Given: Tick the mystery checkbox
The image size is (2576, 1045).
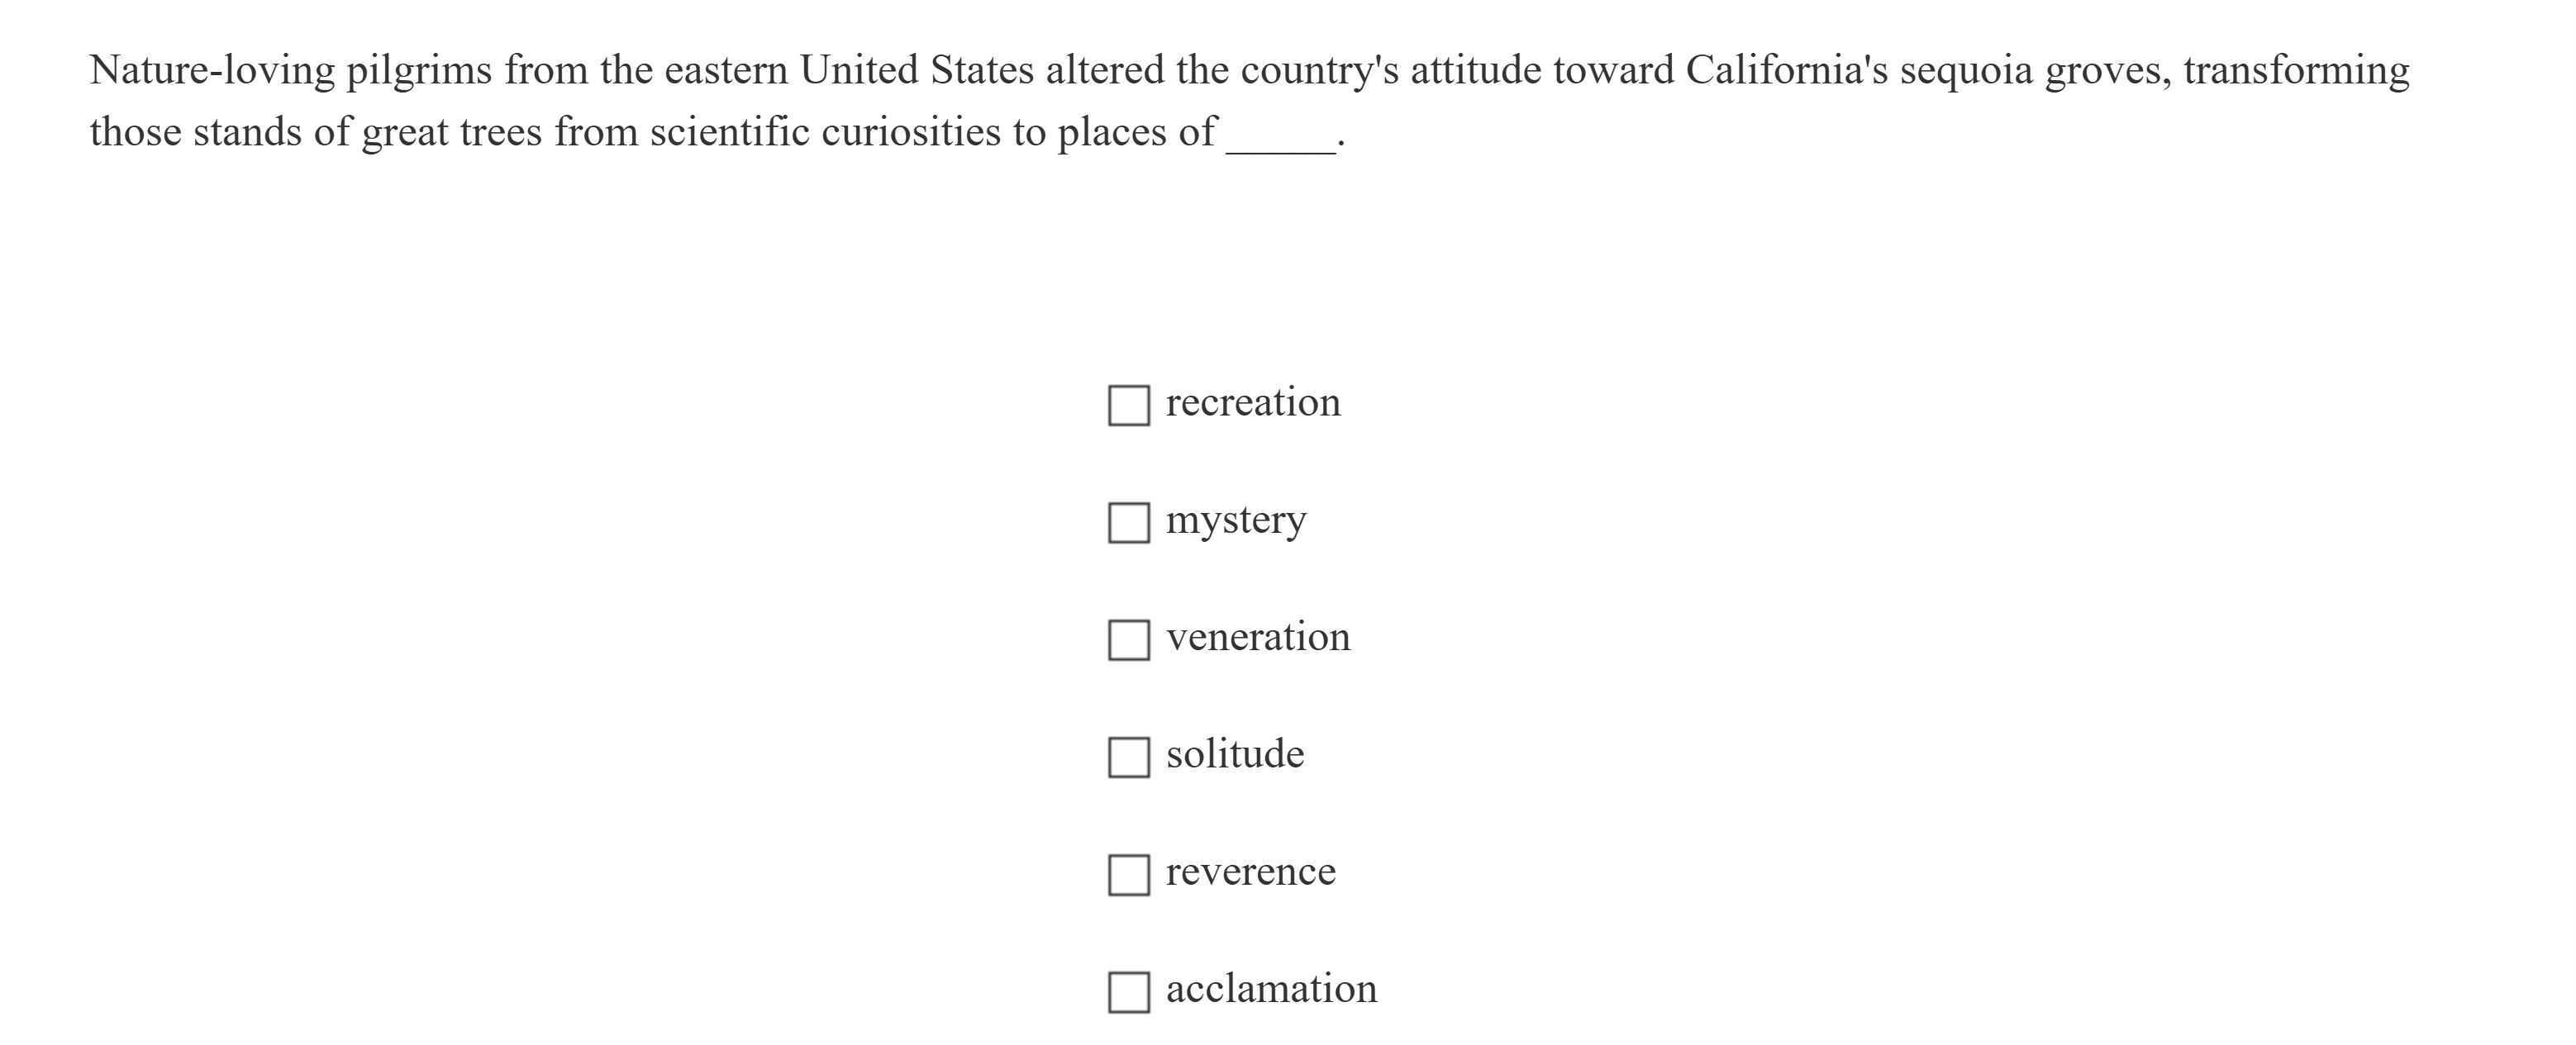Looking at the screenshot, I should 1128,522.
